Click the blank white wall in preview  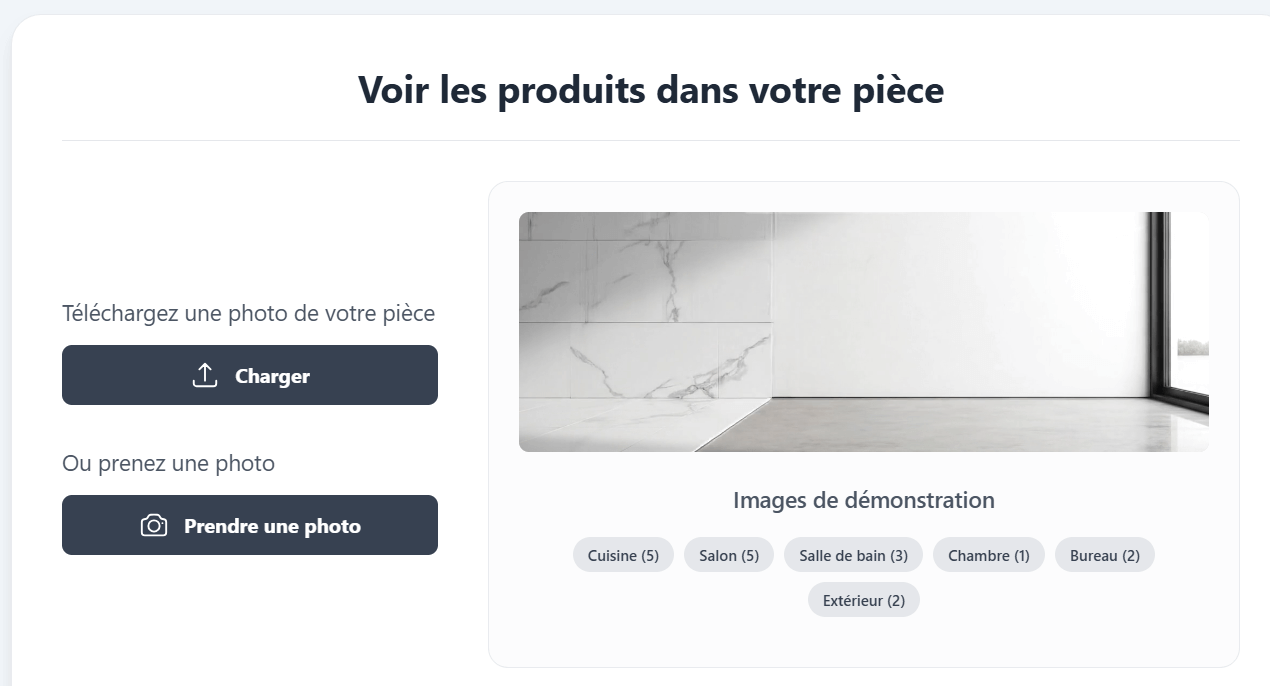[950, 300]
